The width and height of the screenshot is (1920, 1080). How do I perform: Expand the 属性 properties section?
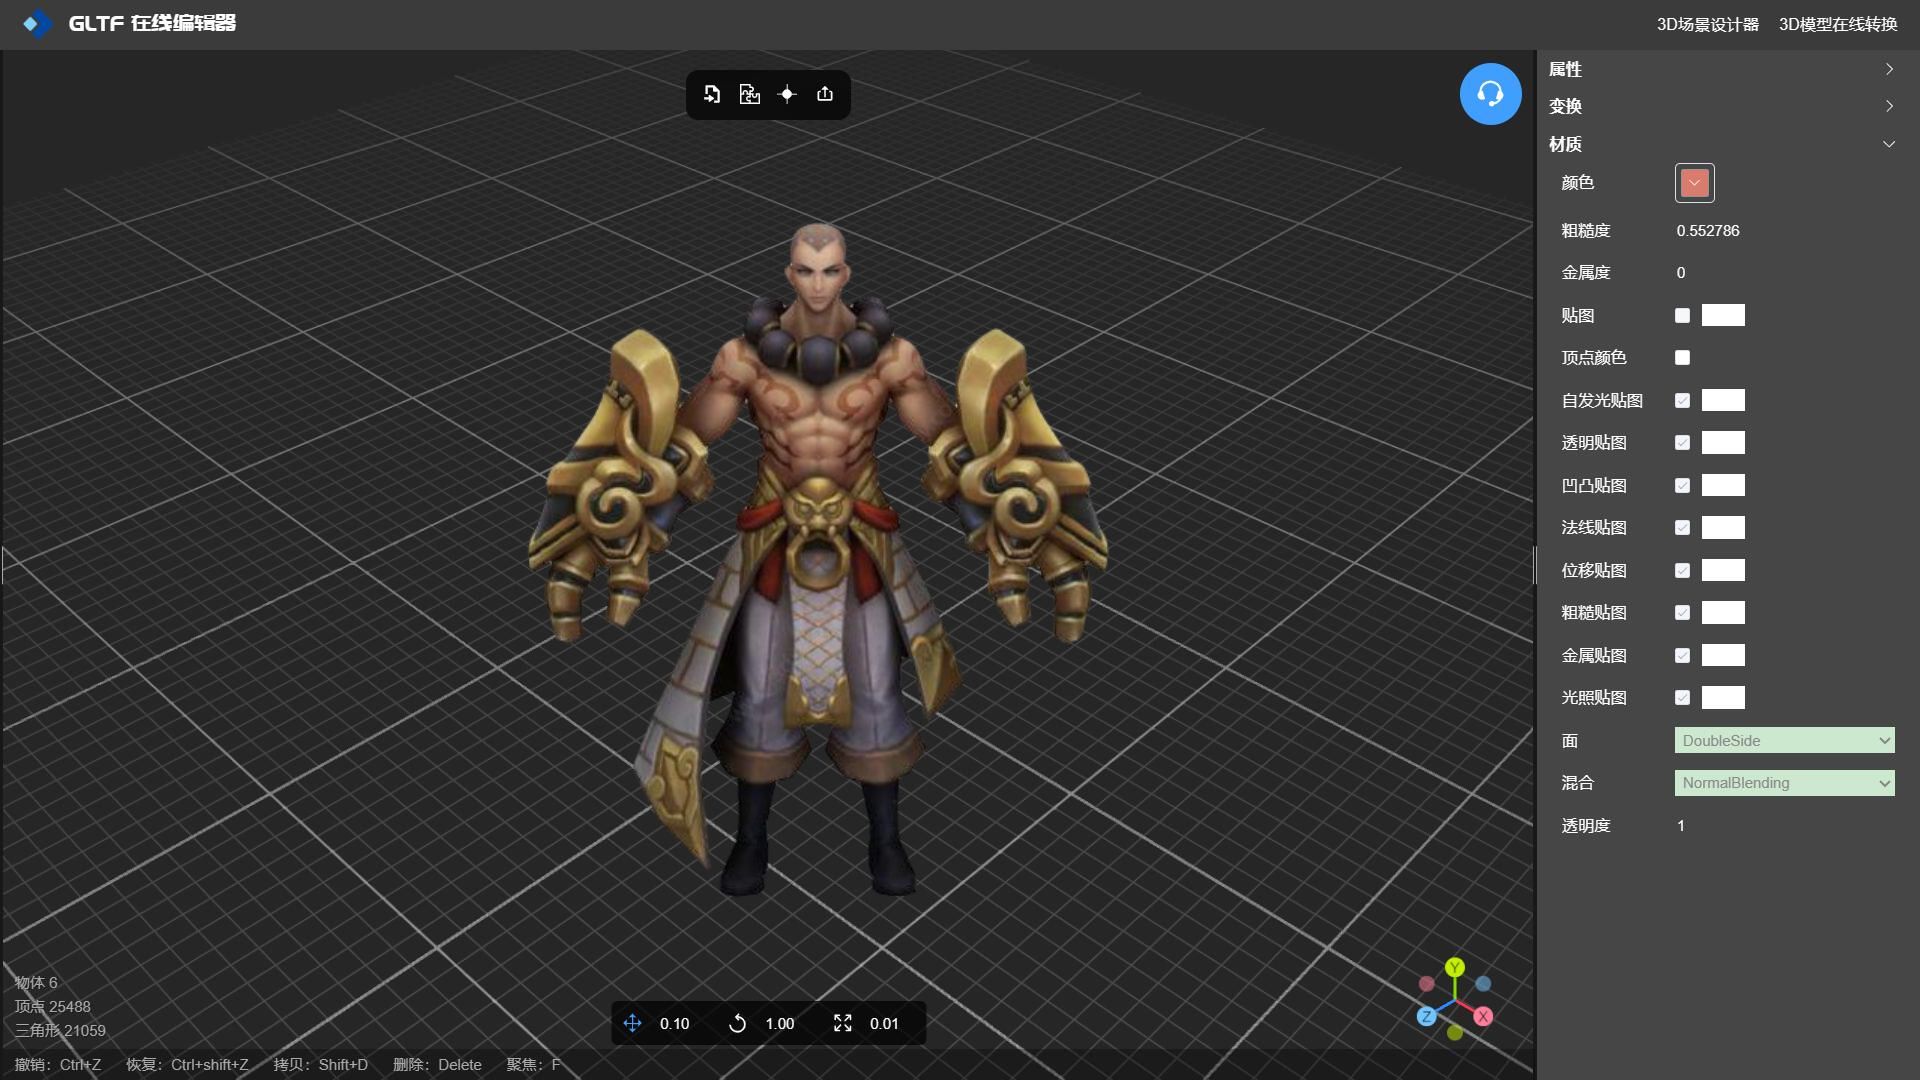[1722, 69]
